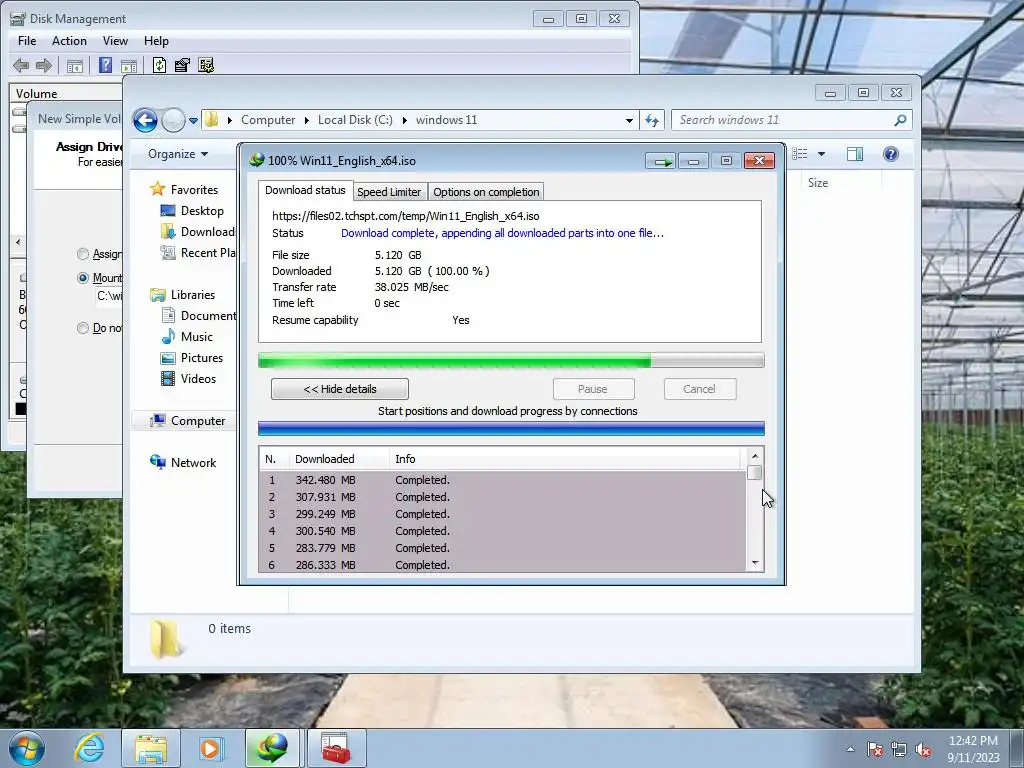Screen dimensions: 1024x768
Task: Select Pictures under Libraries
Action: pos(202,358)
